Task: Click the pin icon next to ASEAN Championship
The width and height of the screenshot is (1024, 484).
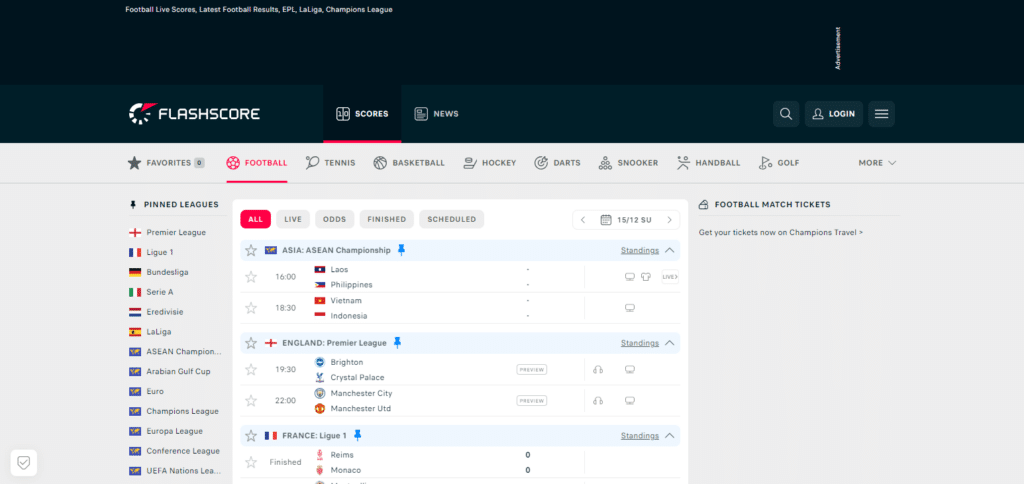Action: [x=401, y=250]
